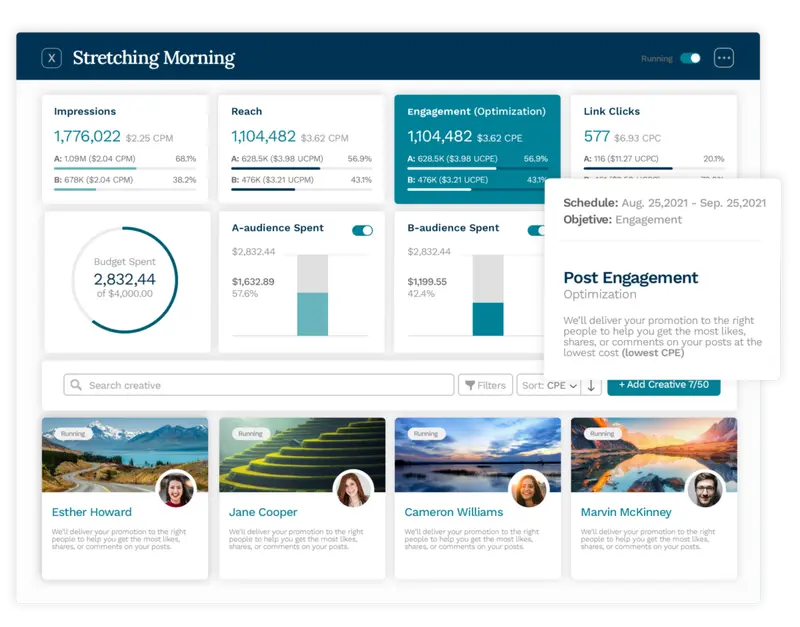
Task: Click into the Search creative field
Action: (x=260, y=385)
